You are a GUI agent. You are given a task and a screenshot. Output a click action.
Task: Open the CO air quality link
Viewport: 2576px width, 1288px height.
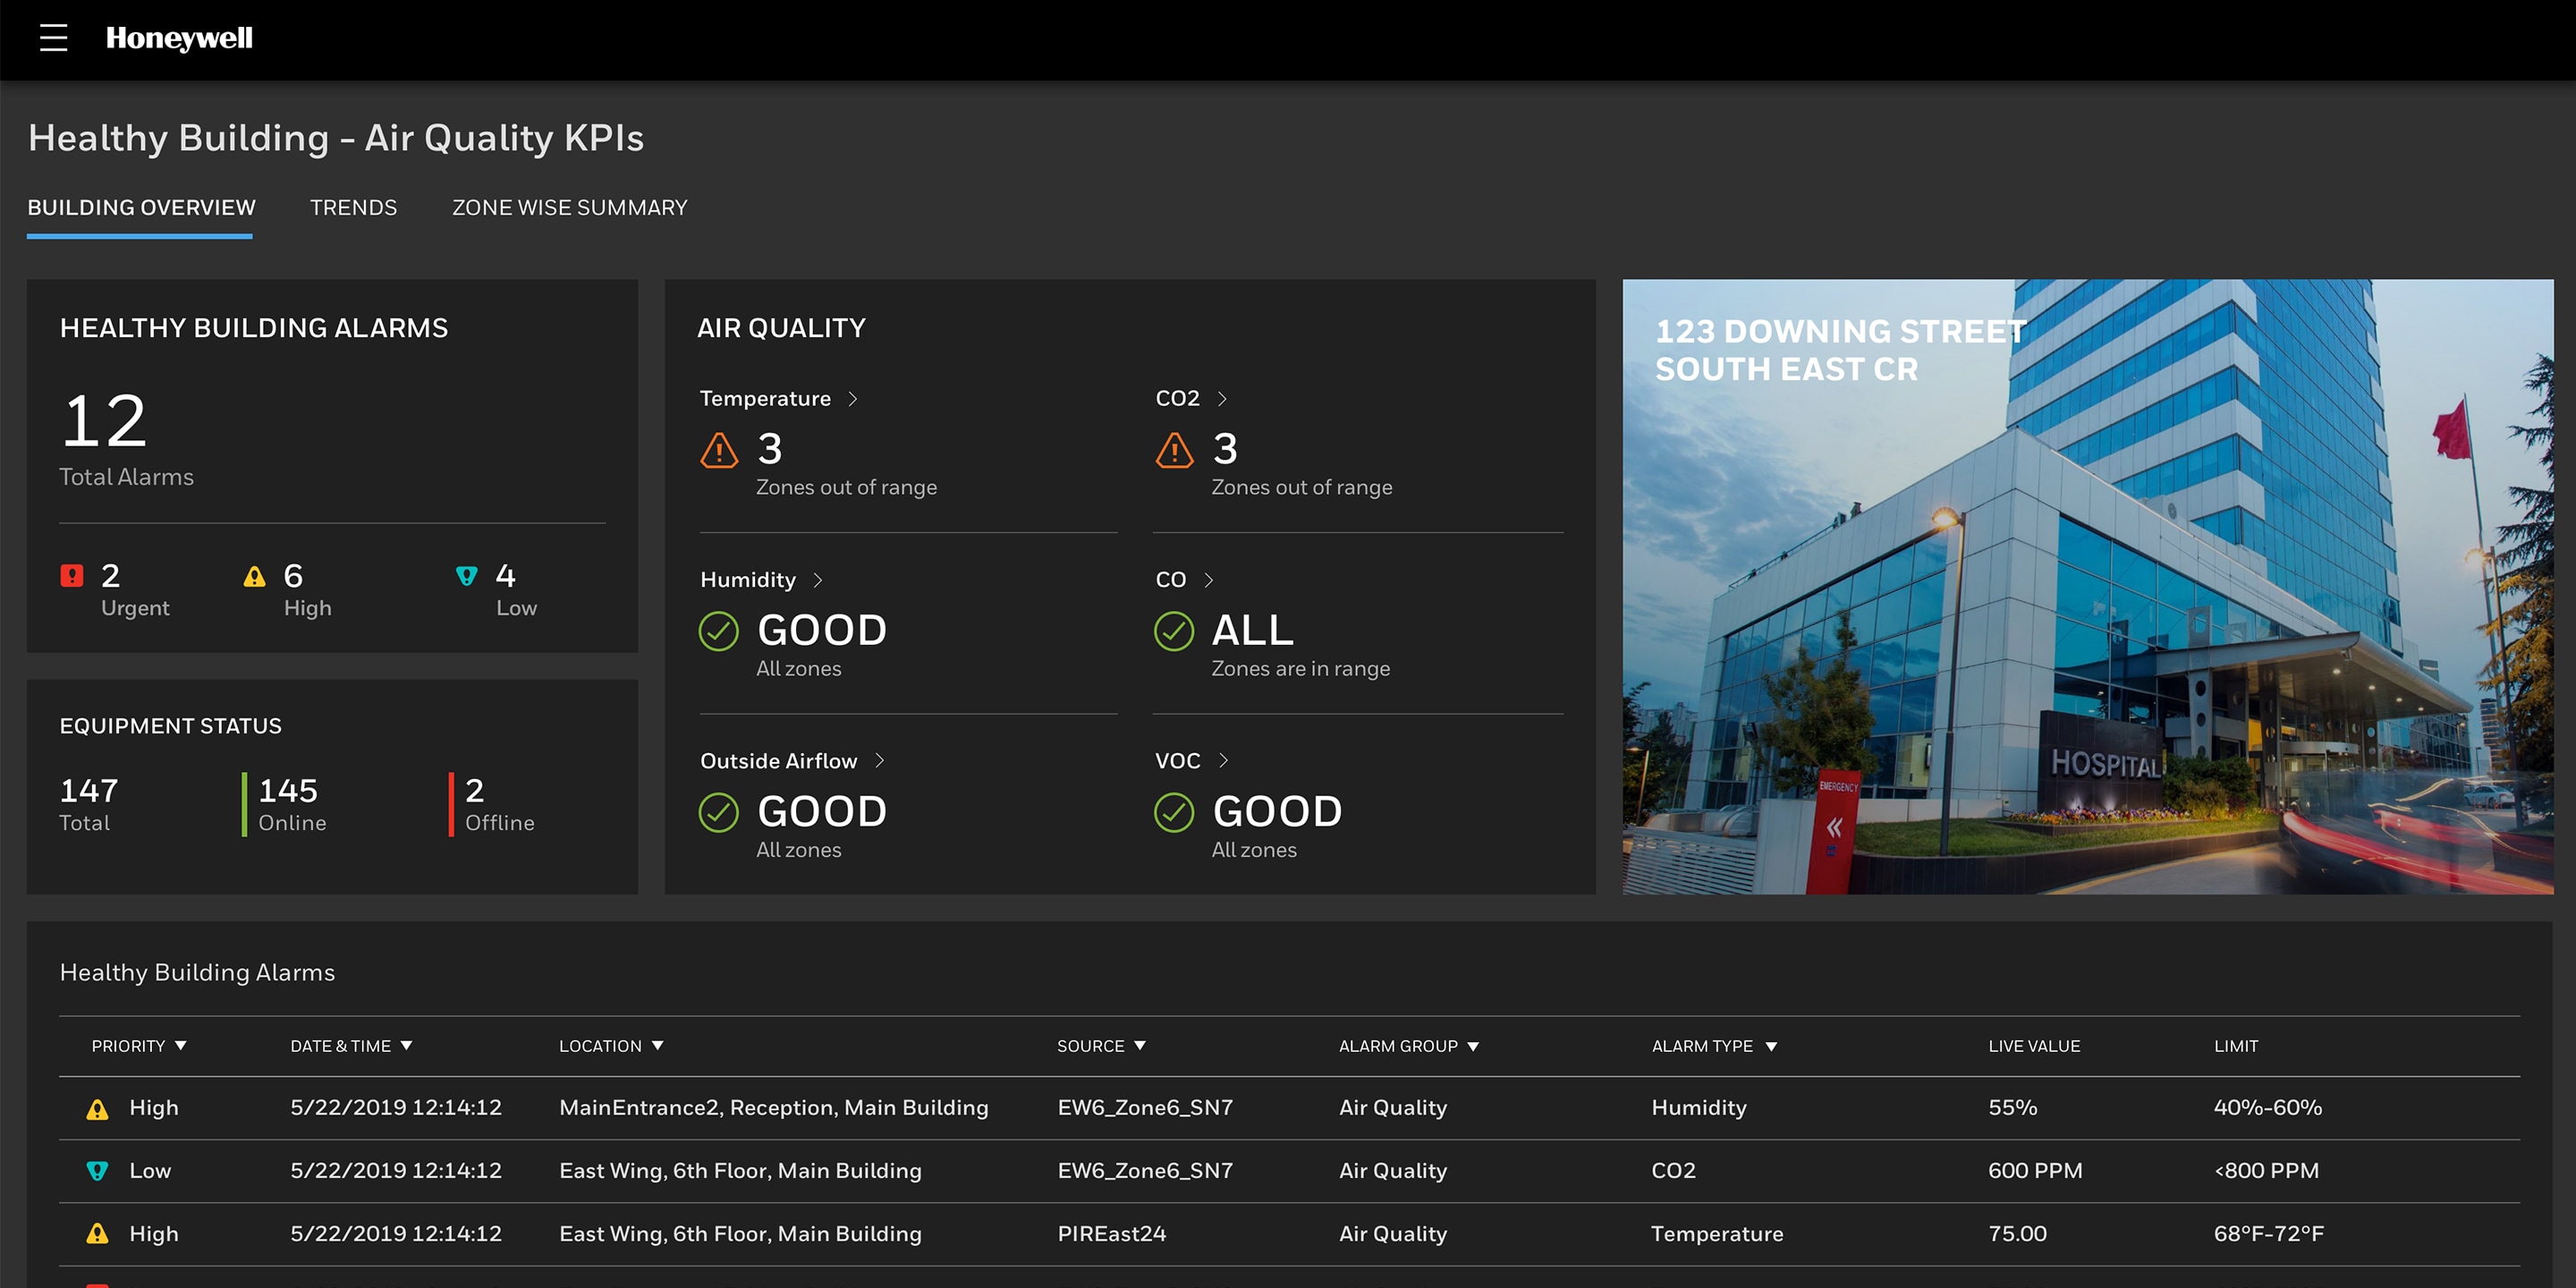pyautogui.click(x=1170, y=580)
